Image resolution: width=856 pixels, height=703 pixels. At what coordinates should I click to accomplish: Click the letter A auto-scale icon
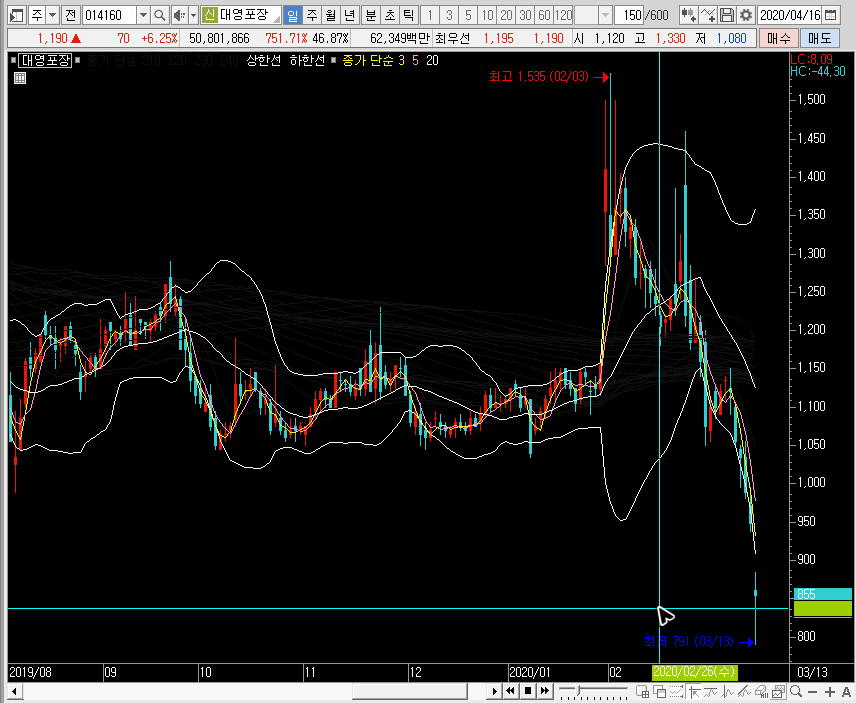coord(847,692)
